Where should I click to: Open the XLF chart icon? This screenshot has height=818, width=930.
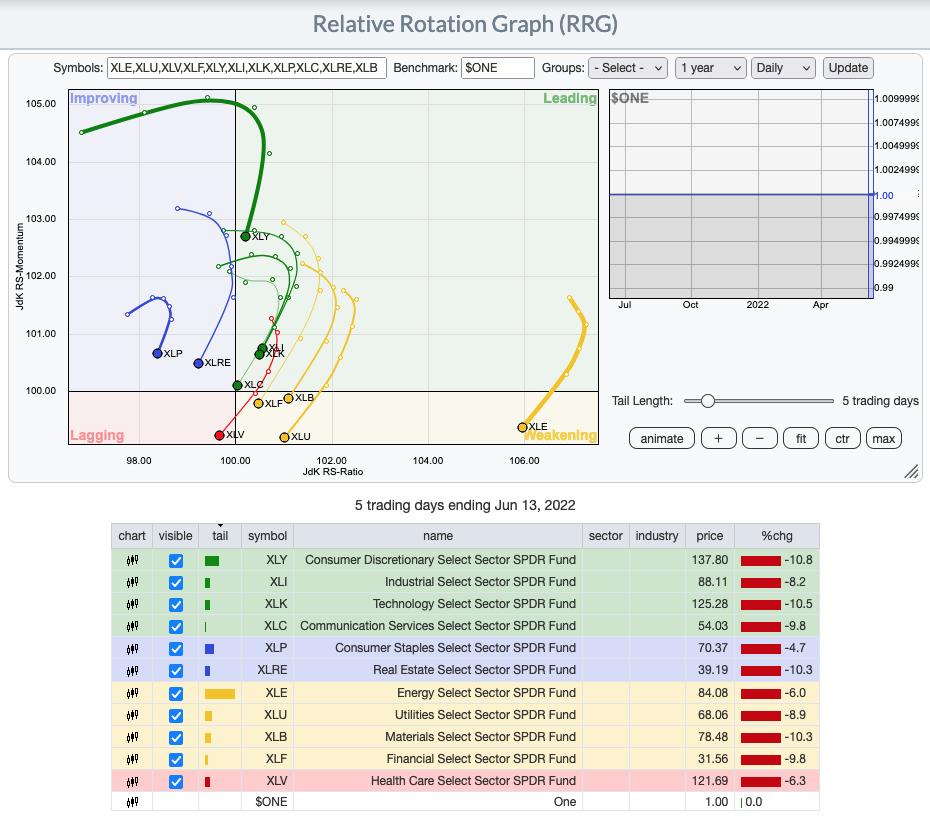point(132,759)
